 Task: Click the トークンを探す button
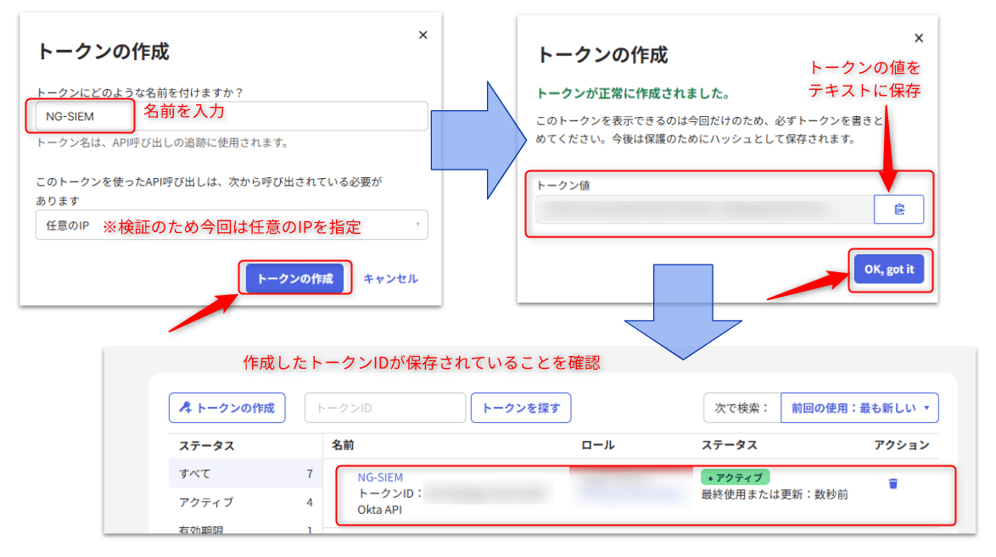[x=521, y=408]
